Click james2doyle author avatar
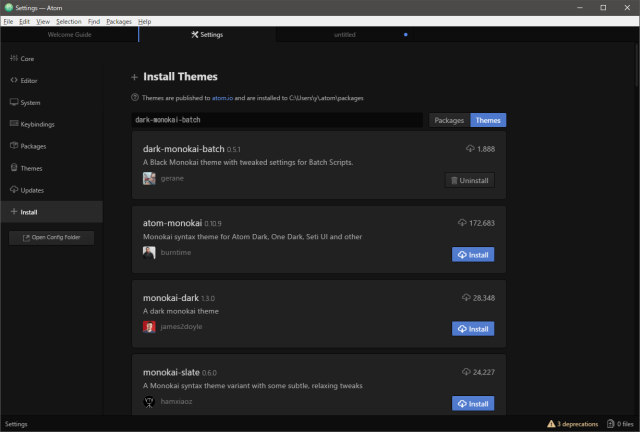 coord(149,327)
